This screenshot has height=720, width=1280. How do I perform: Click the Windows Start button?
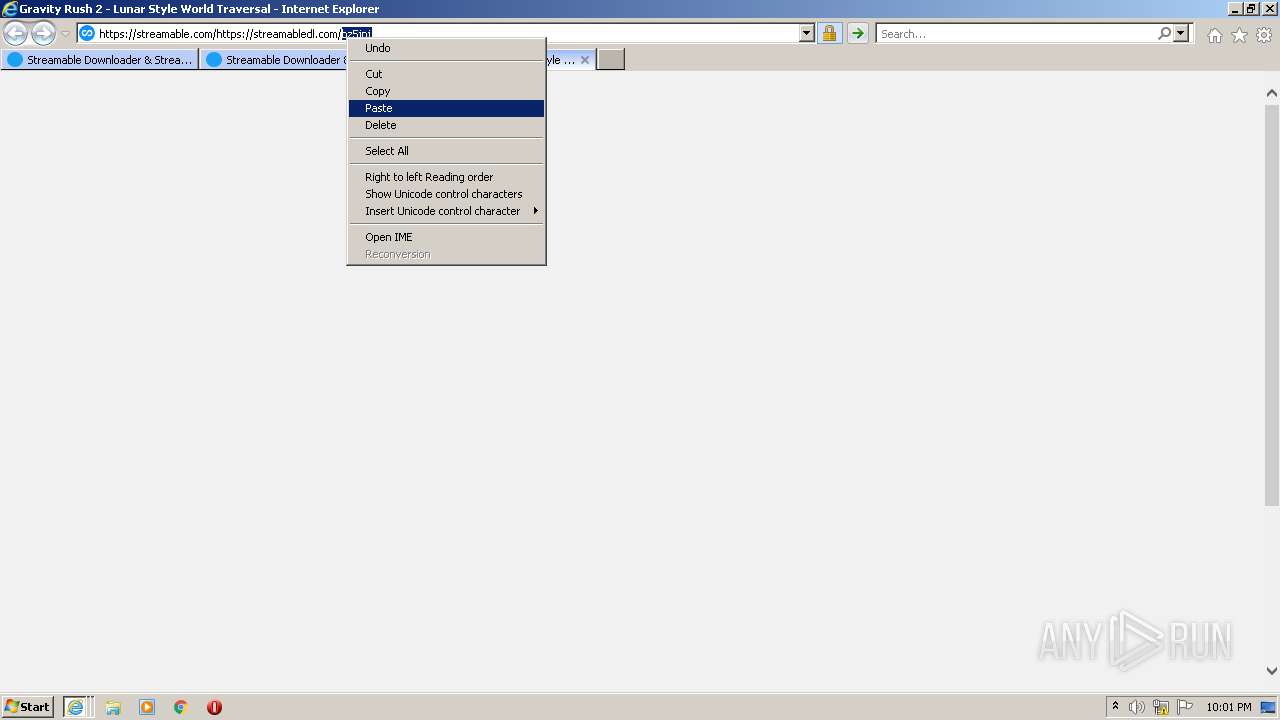[x=28, y=706]
